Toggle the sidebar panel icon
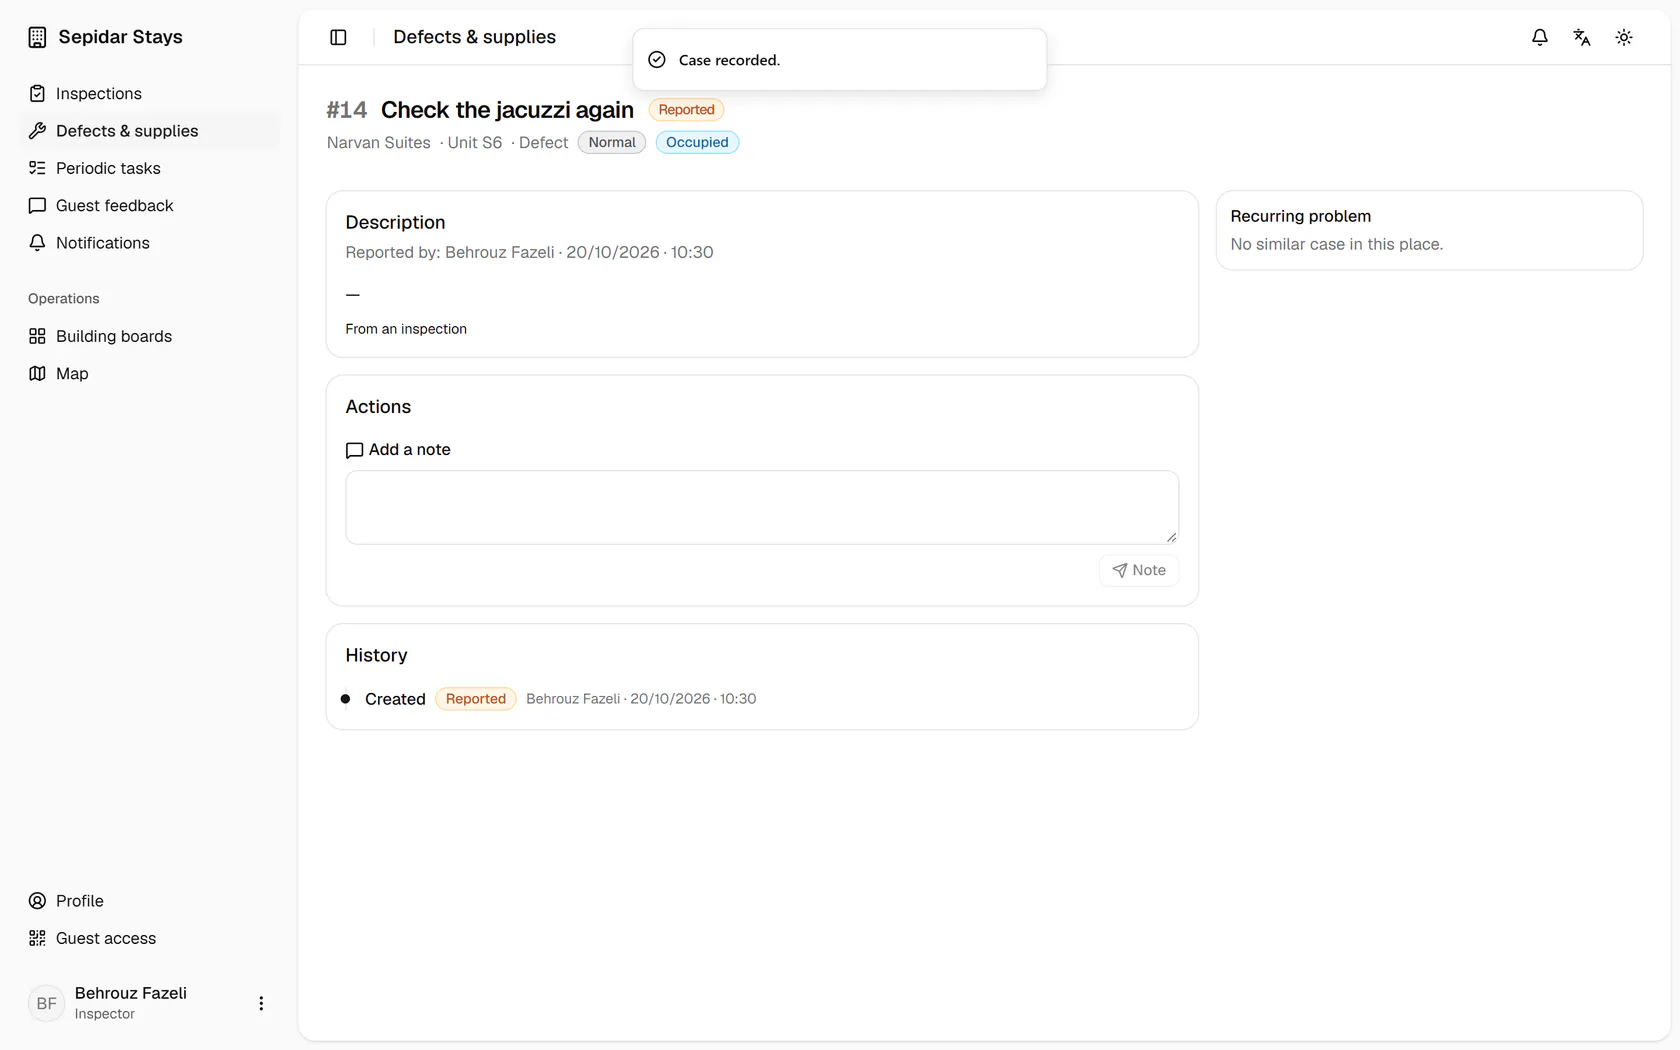Screen dimensions: 1680x1050 338,37
